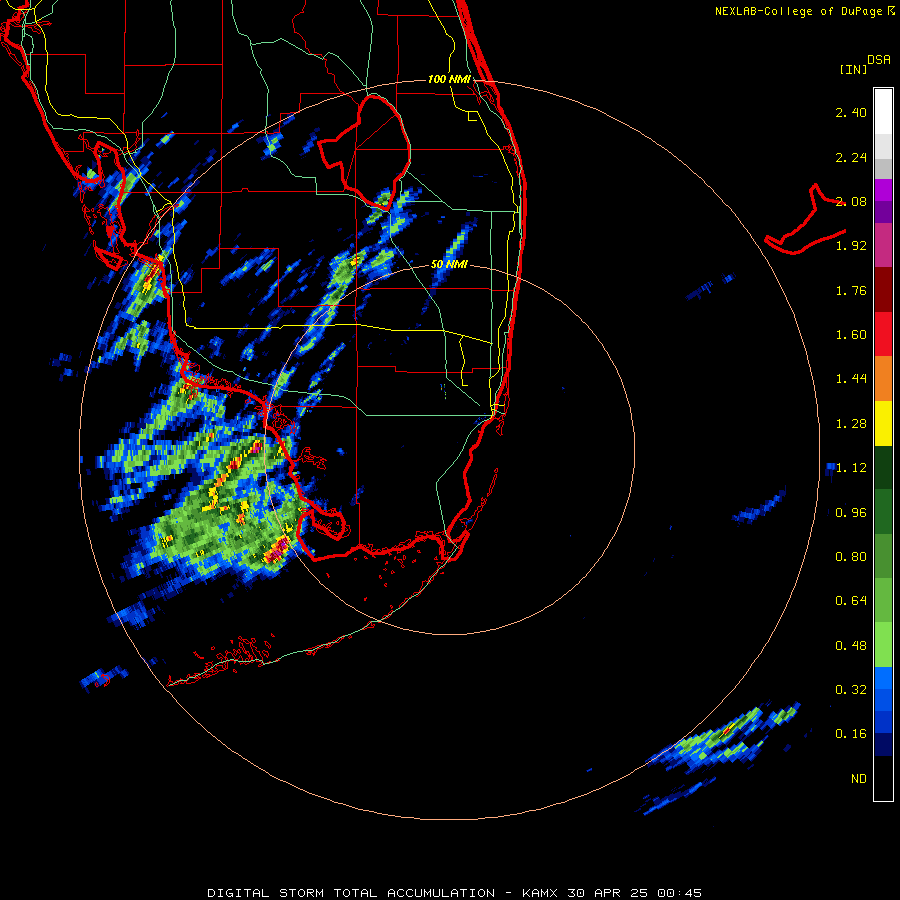Click the [IN] units label
This screenshot has height=900, width=900.
pos(853,69)
